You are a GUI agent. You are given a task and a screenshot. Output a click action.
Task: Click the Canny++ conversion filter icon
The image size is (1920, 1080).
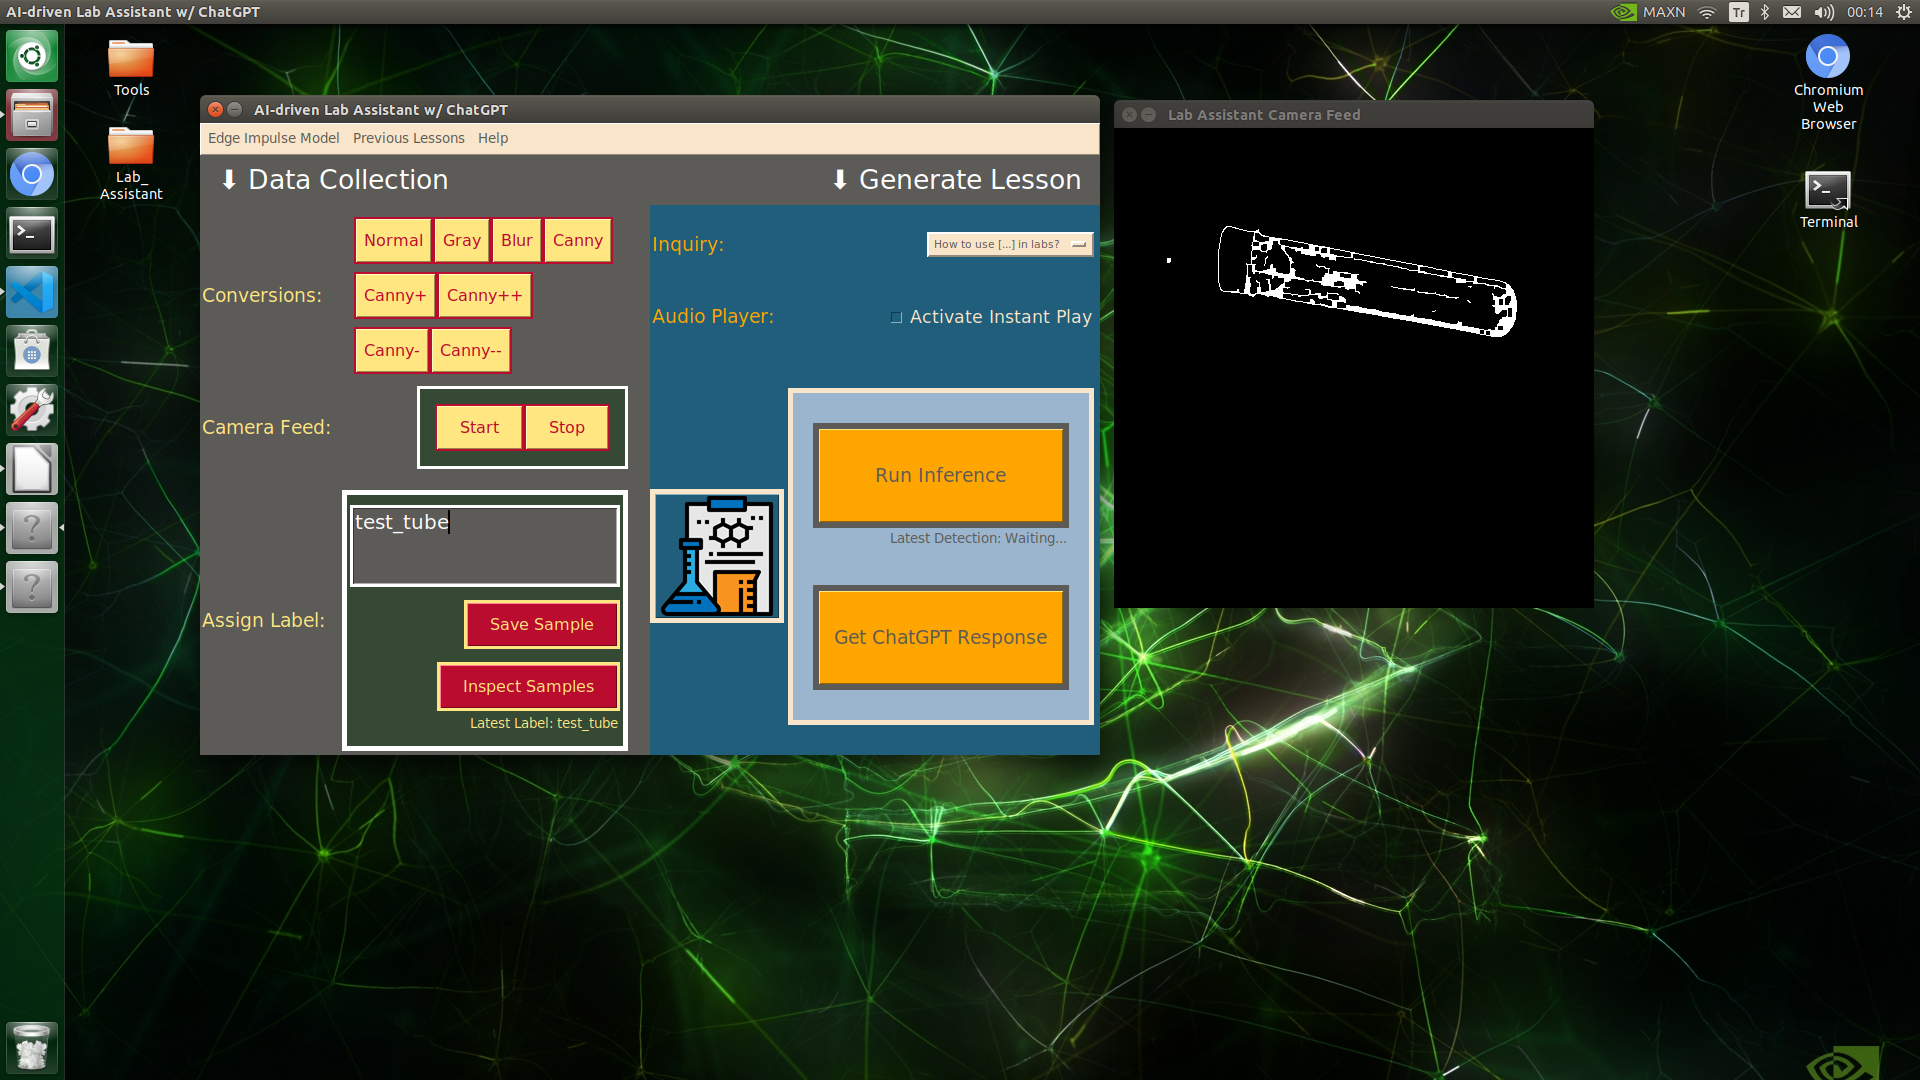click(x=481, y=294)
